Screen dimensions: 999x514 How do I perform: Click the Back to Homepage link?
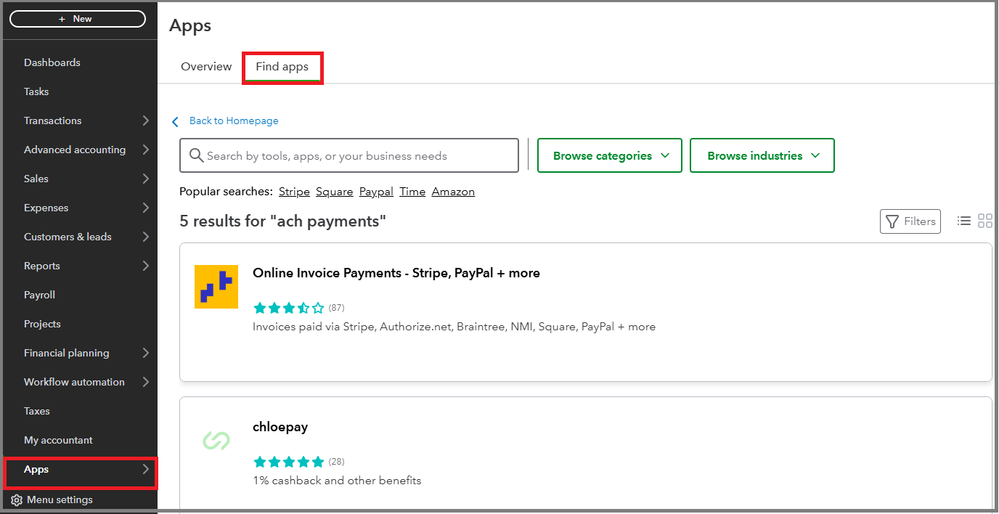click(234, 121)
